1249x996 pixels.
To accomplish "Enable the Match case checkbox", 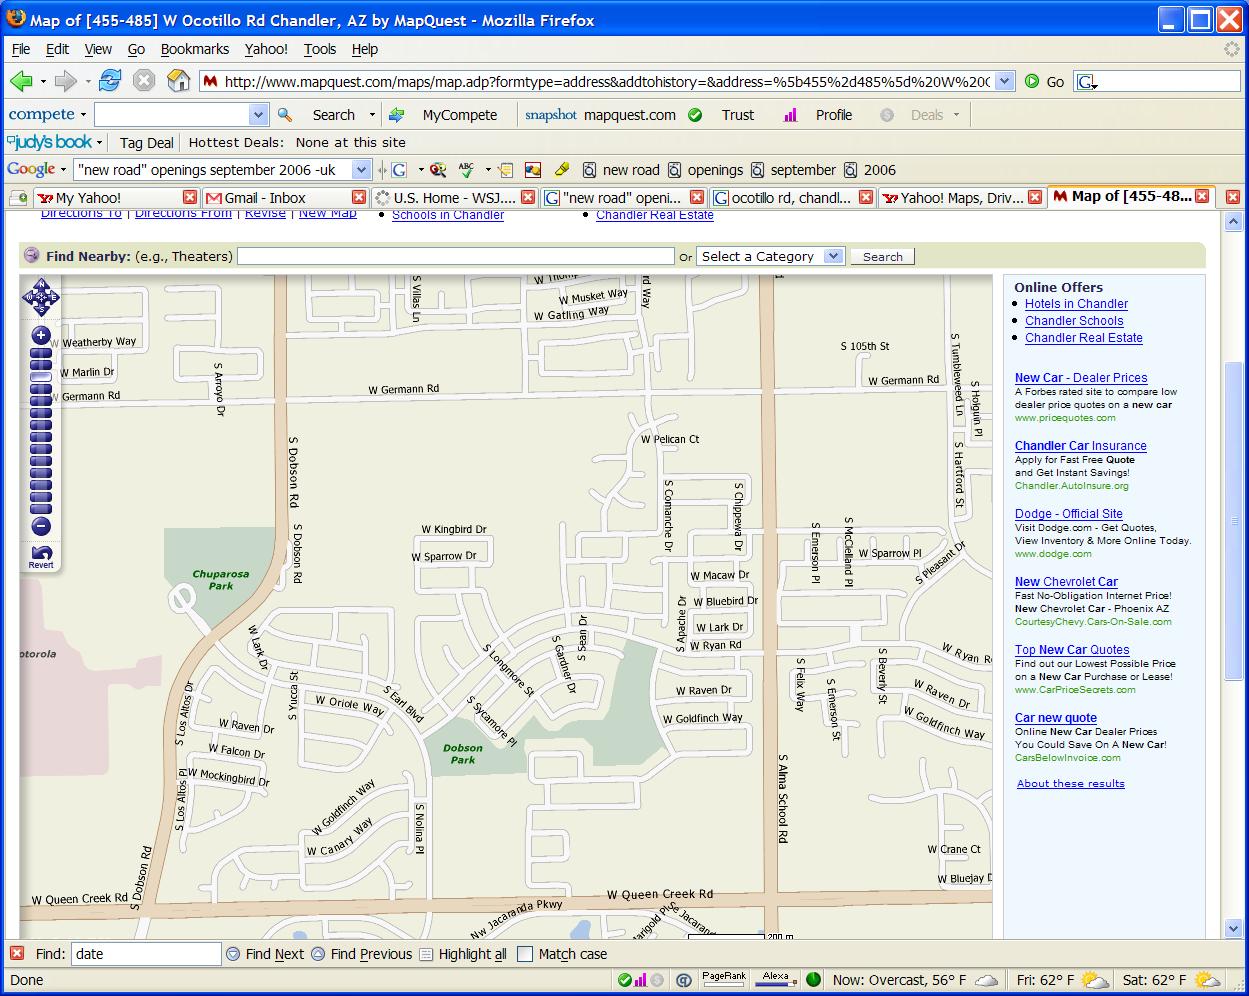I will [x=525, y=954].
